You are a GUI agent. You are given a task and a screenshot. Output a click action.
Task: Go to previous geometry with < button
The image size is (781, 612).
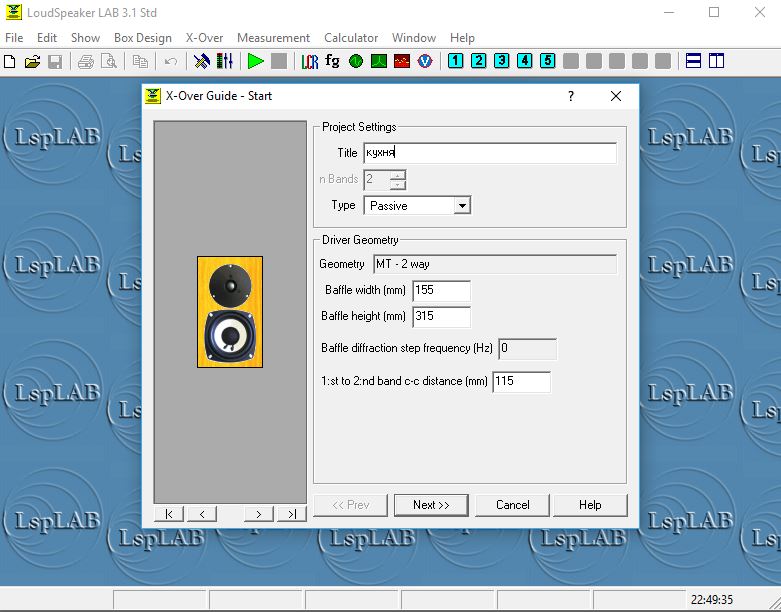(202, 514)
